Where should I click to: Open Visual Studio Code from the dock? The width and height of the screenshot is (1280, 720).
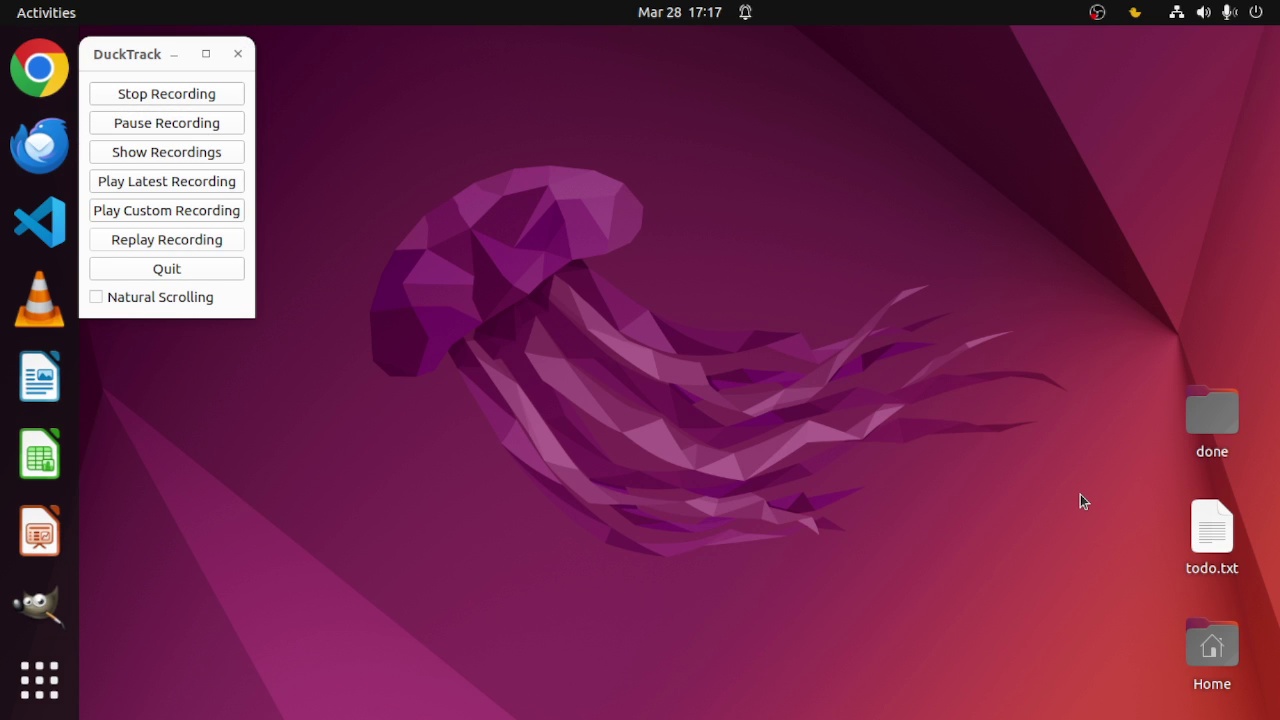click(x=40, y=222)
